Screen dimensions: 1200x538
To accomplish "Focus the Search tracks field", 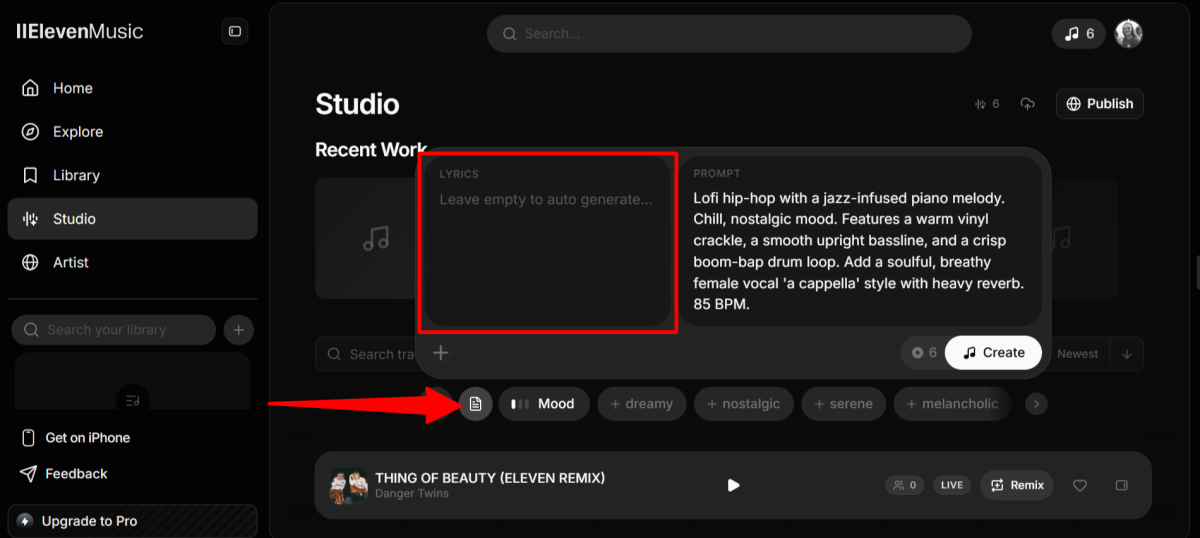I will click(367, 354).
